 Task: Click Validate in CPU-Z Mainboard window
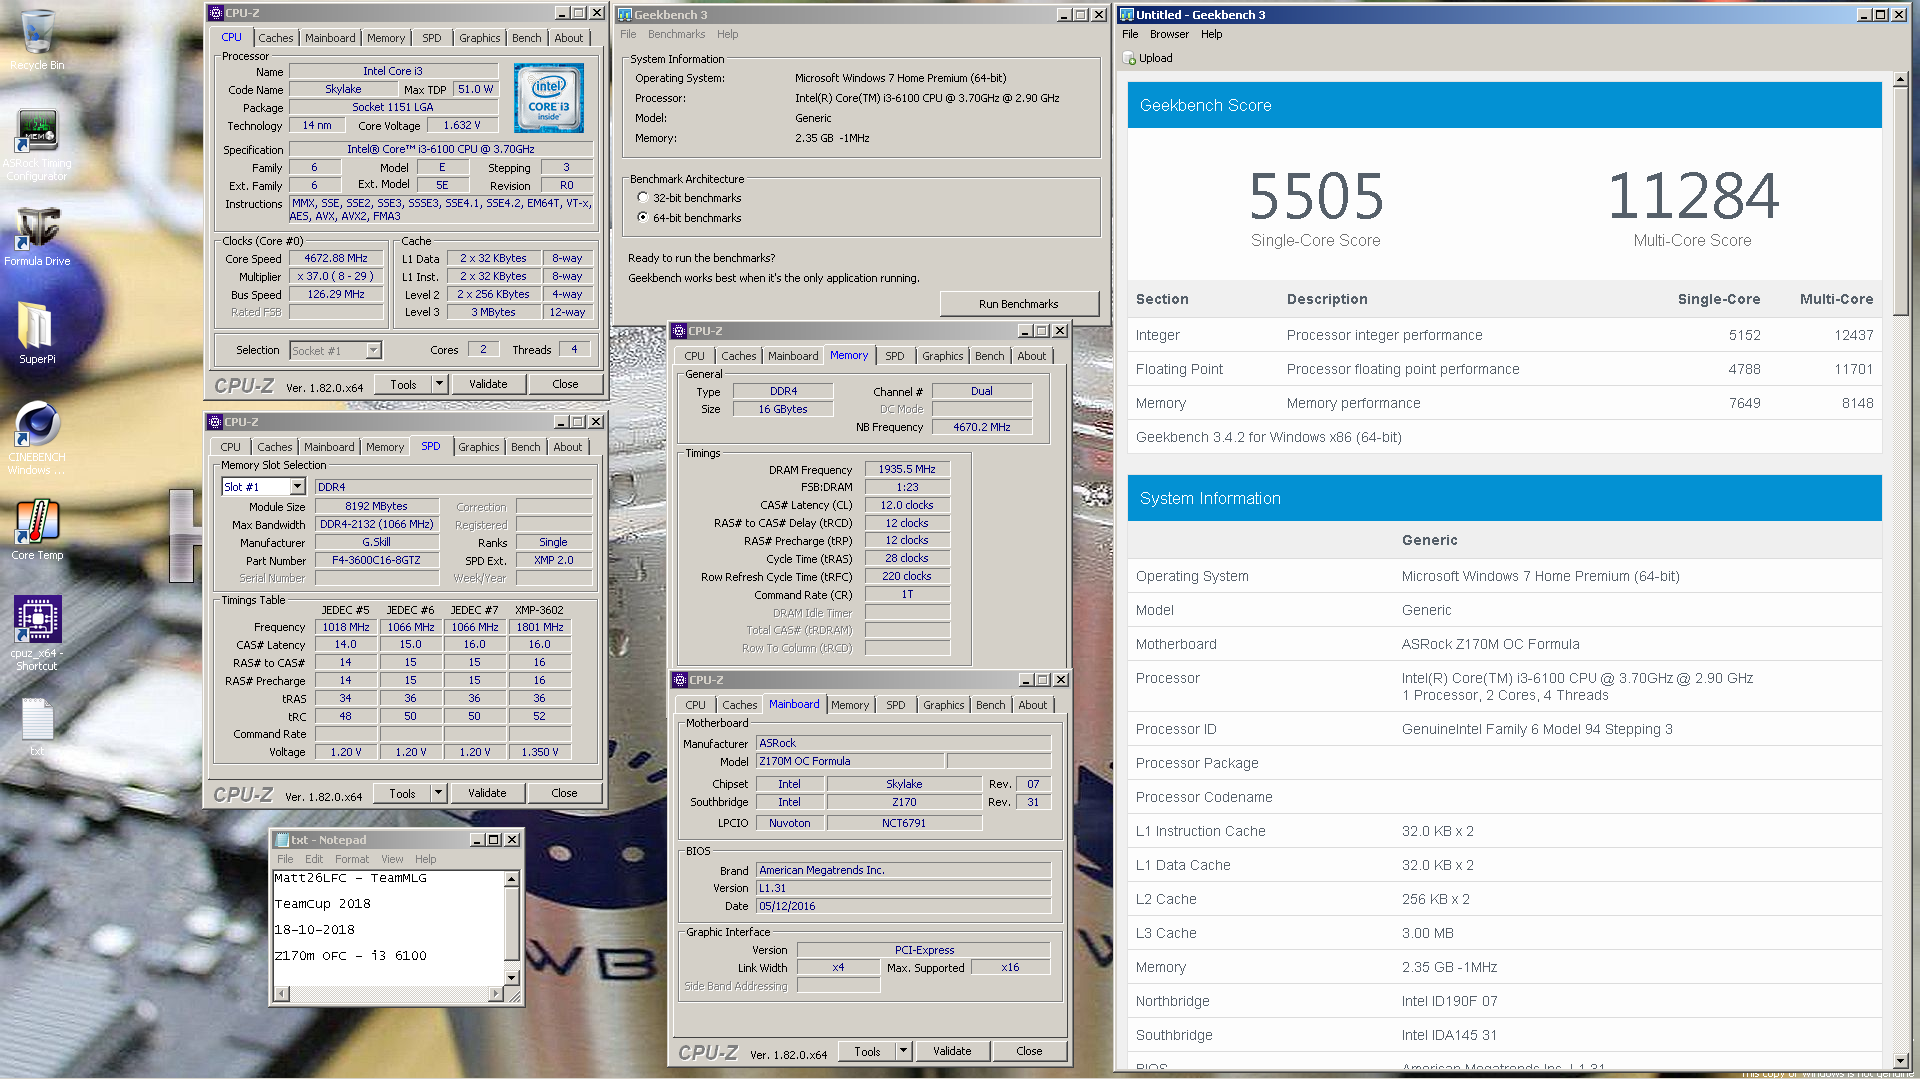[x=952, y=1051]
